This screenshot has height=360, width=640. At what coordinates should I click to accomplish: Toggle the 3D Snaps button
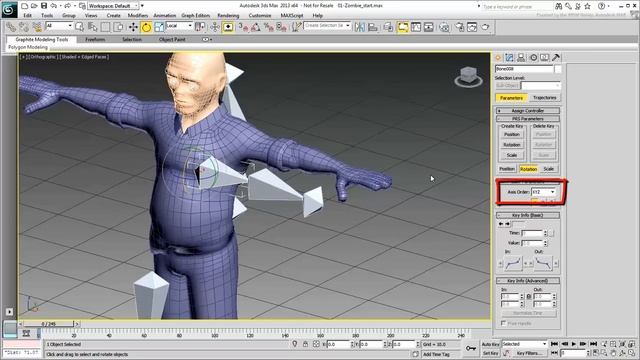pos(244,27)
